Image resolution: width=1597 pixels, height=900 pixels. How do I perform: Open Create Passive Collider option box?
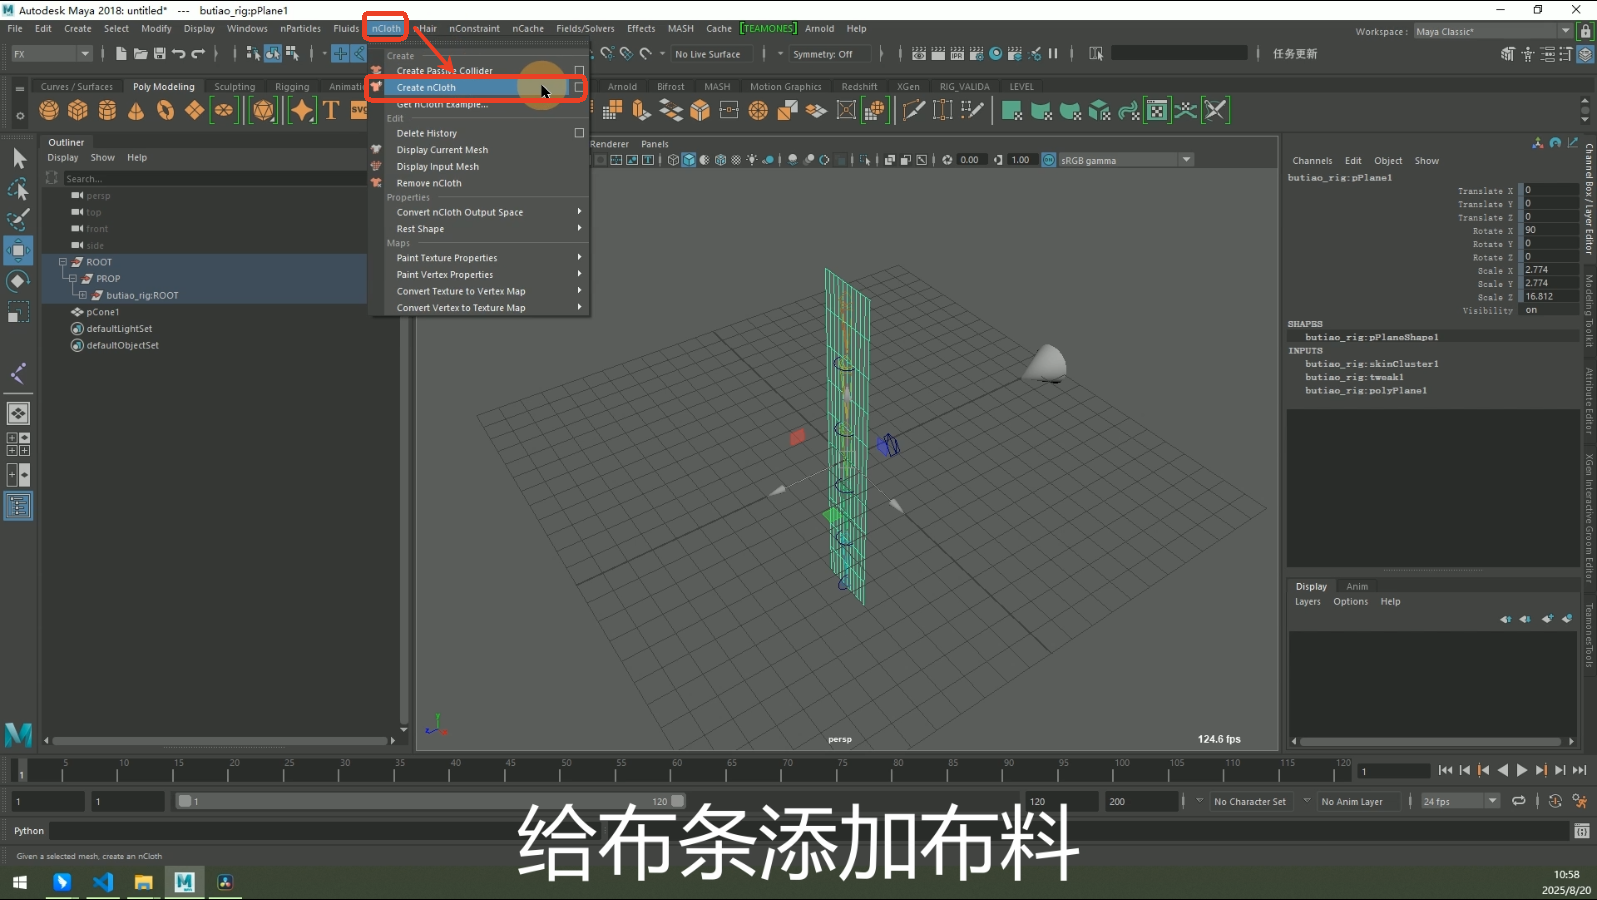tap(578, 71)
